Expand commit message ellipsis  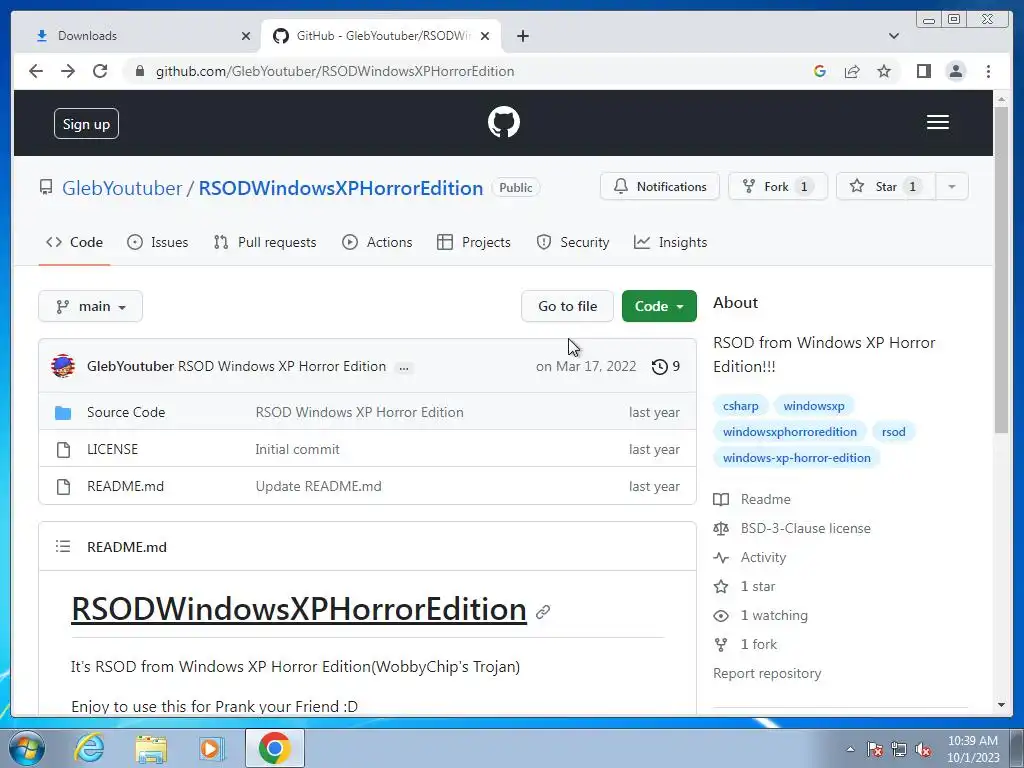tap(404, 368)
